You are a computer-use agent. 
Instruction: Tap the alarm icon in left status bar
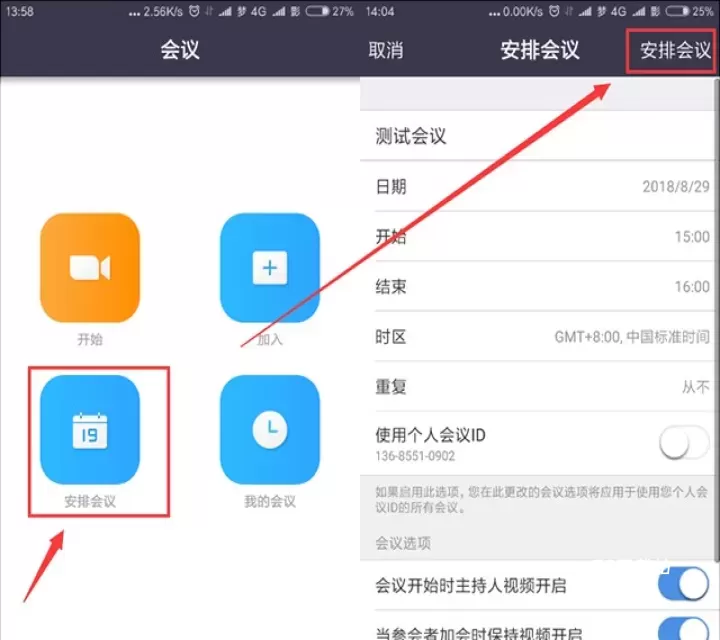194,11
